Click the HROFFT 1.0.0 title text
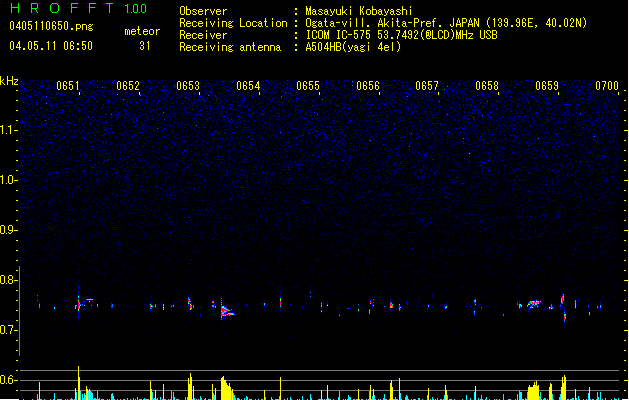The height and width of the screenshot is (400, 629). pyautogui.click(x=79, y=8)
